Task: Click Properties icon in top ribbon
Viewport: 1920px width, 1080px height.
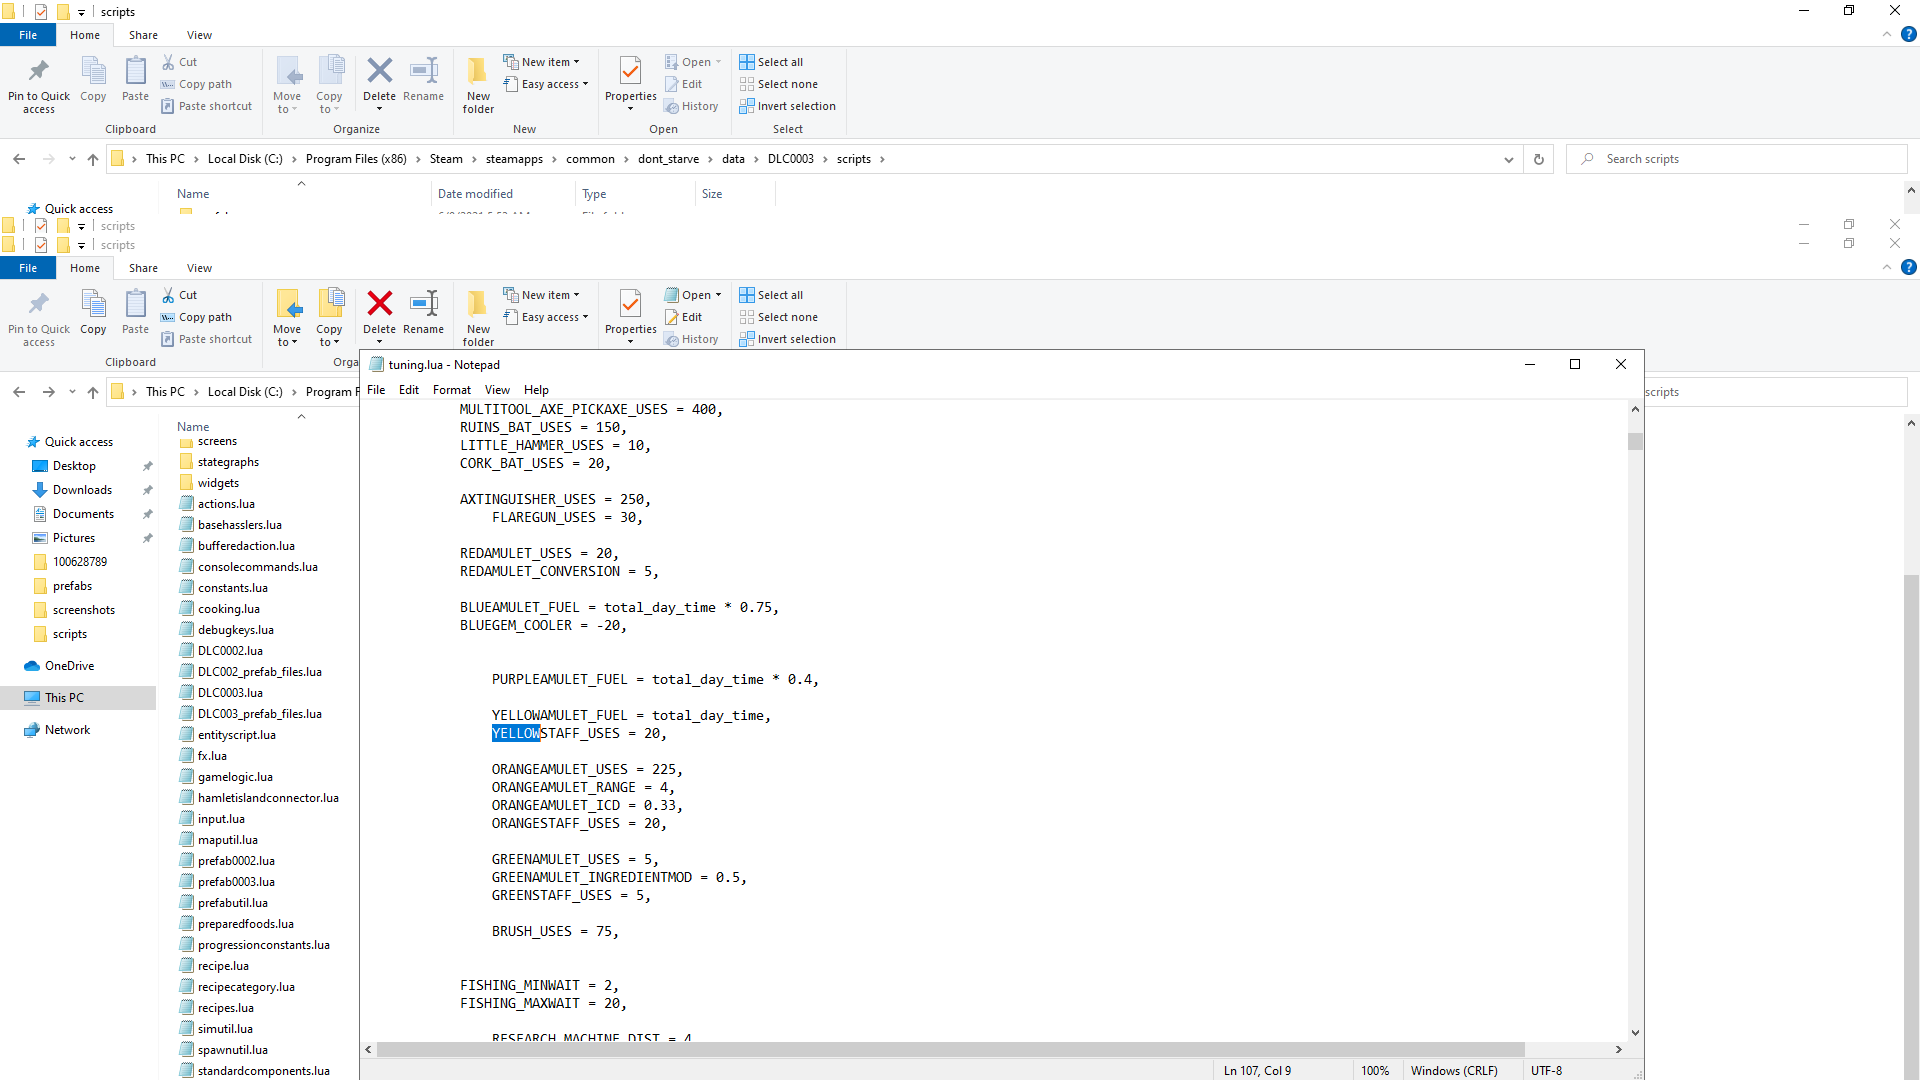Action: (630, 71)
